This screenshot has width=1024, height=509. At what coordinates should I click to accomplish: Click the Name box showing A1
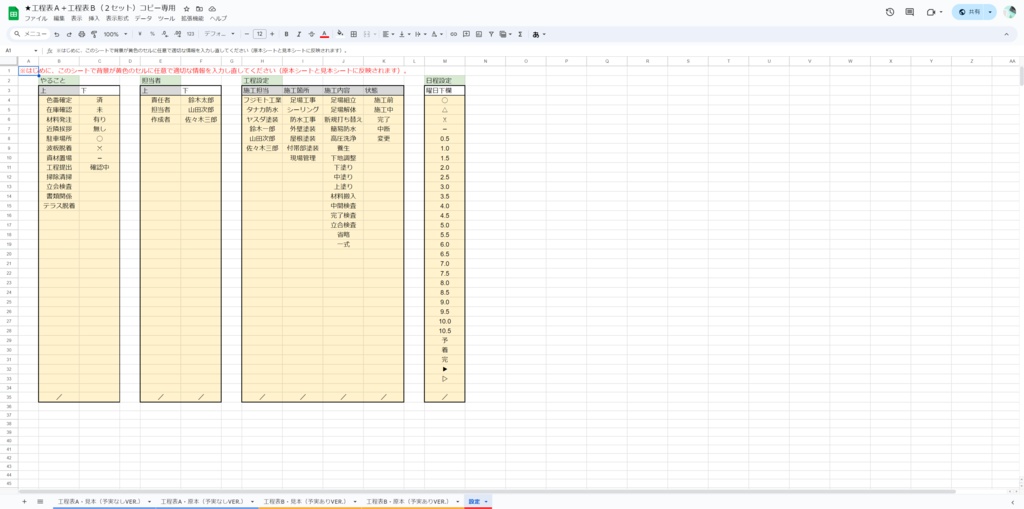[20, 50]
